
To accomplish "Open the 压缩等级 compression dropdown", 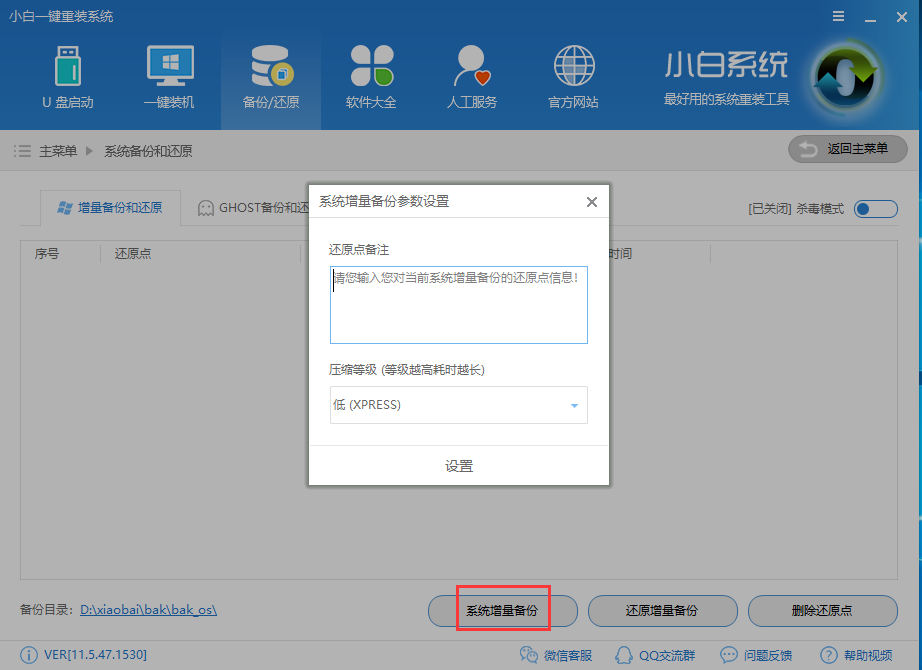I will [458, 405].
